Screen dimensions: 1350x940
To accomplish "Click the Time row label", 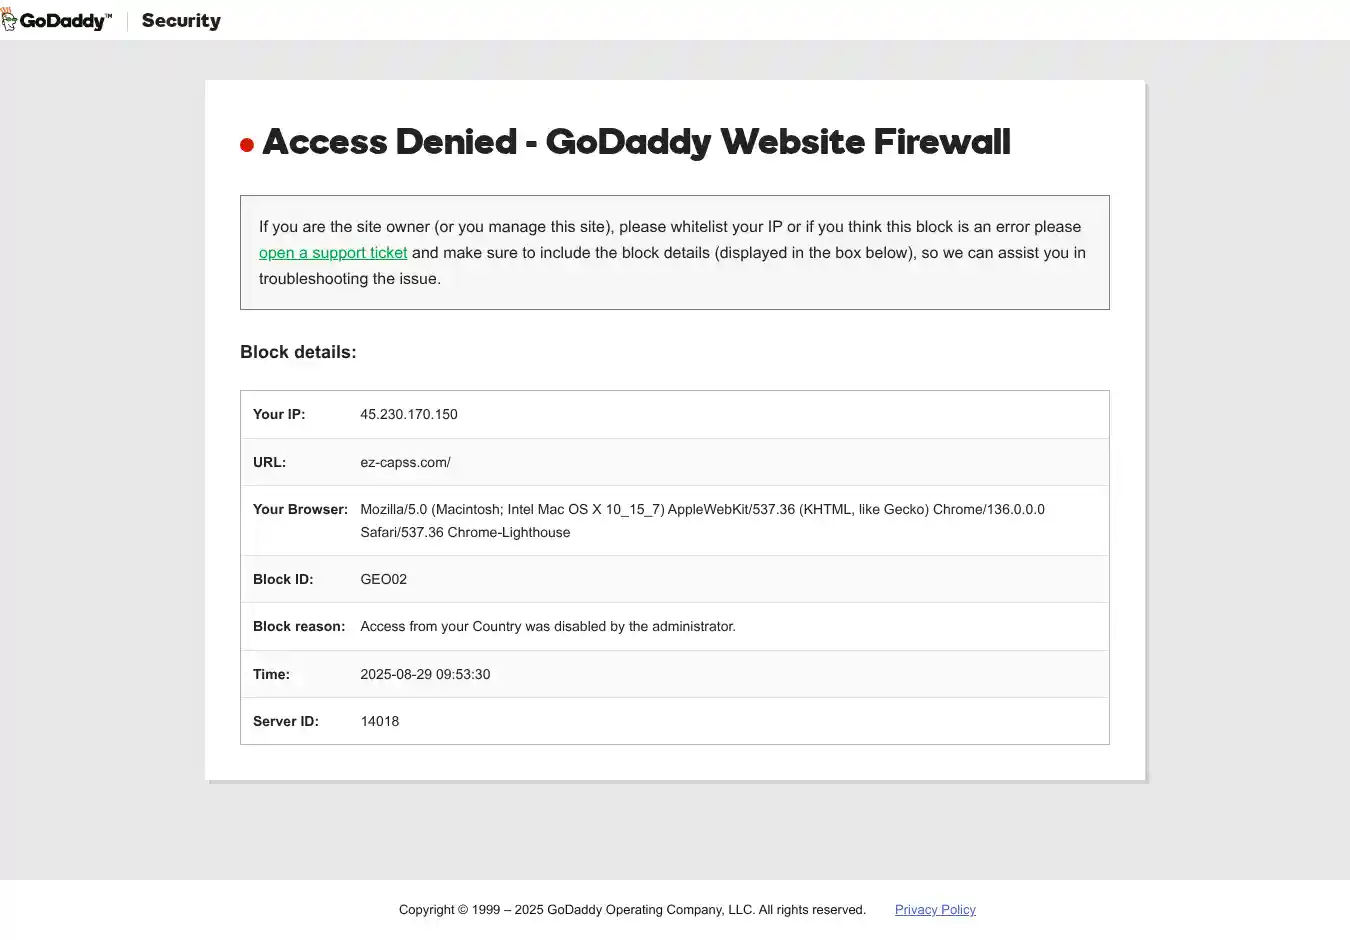I will (271, 674).
